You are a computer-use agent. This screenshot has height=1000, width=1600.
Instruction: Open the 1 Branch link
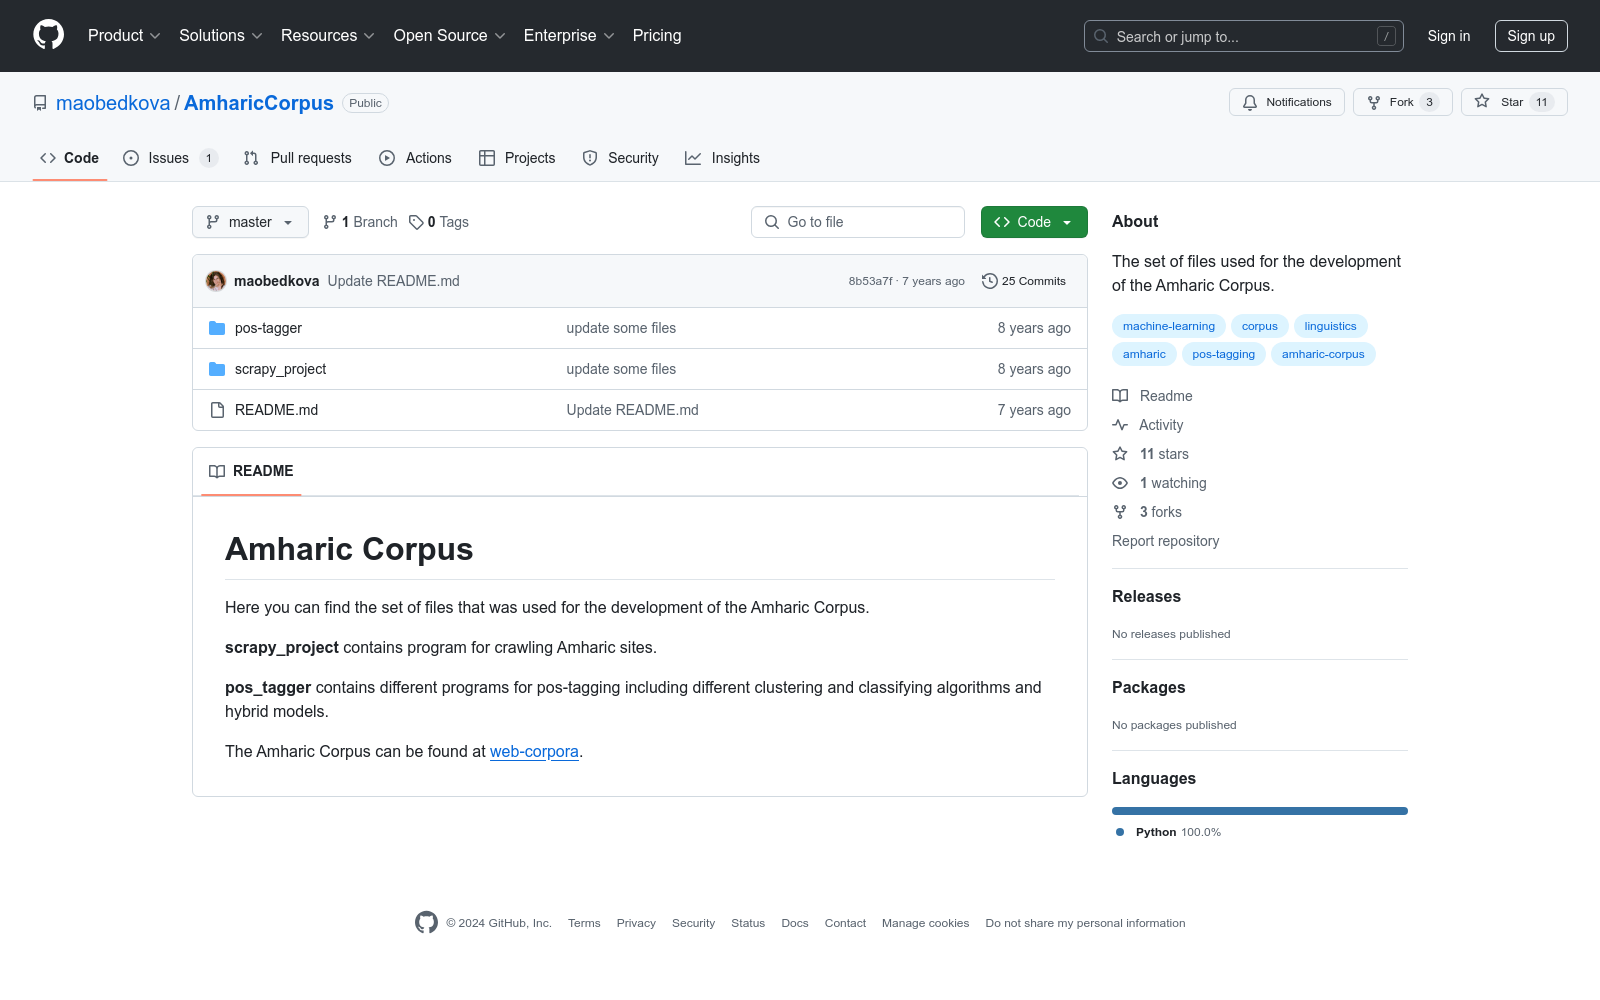coord(360,222)
